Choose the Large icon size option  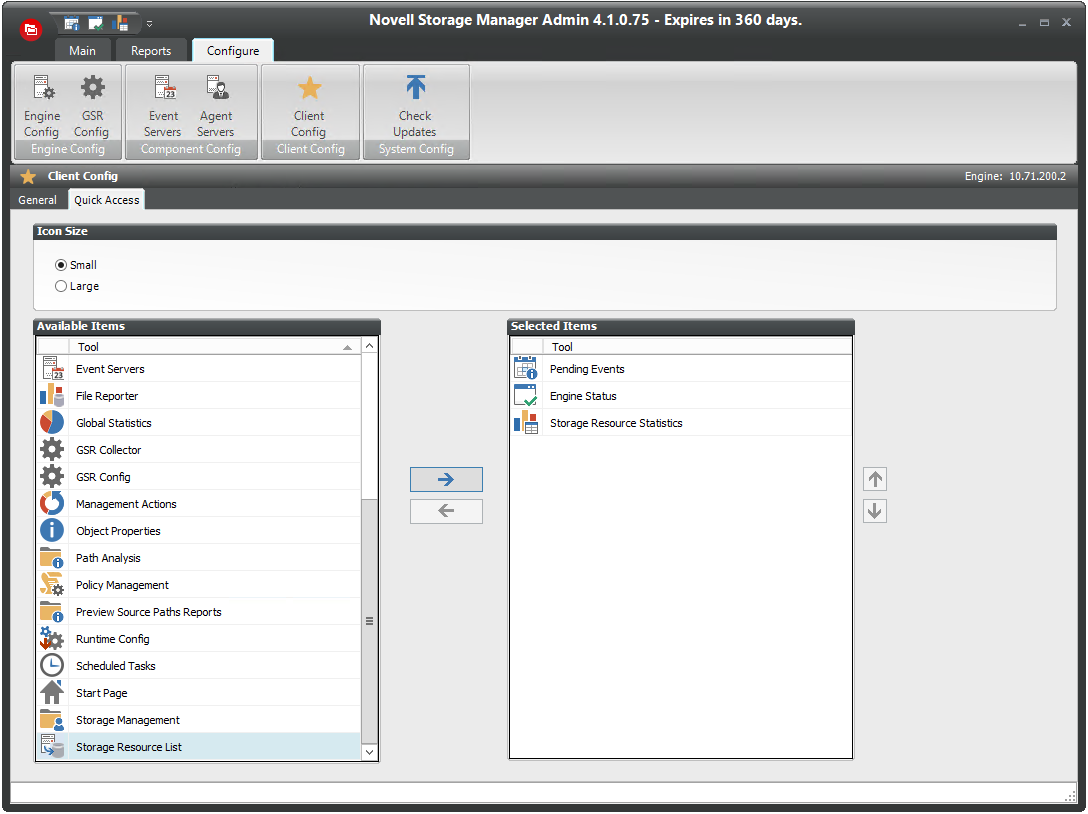coord(62,286)
